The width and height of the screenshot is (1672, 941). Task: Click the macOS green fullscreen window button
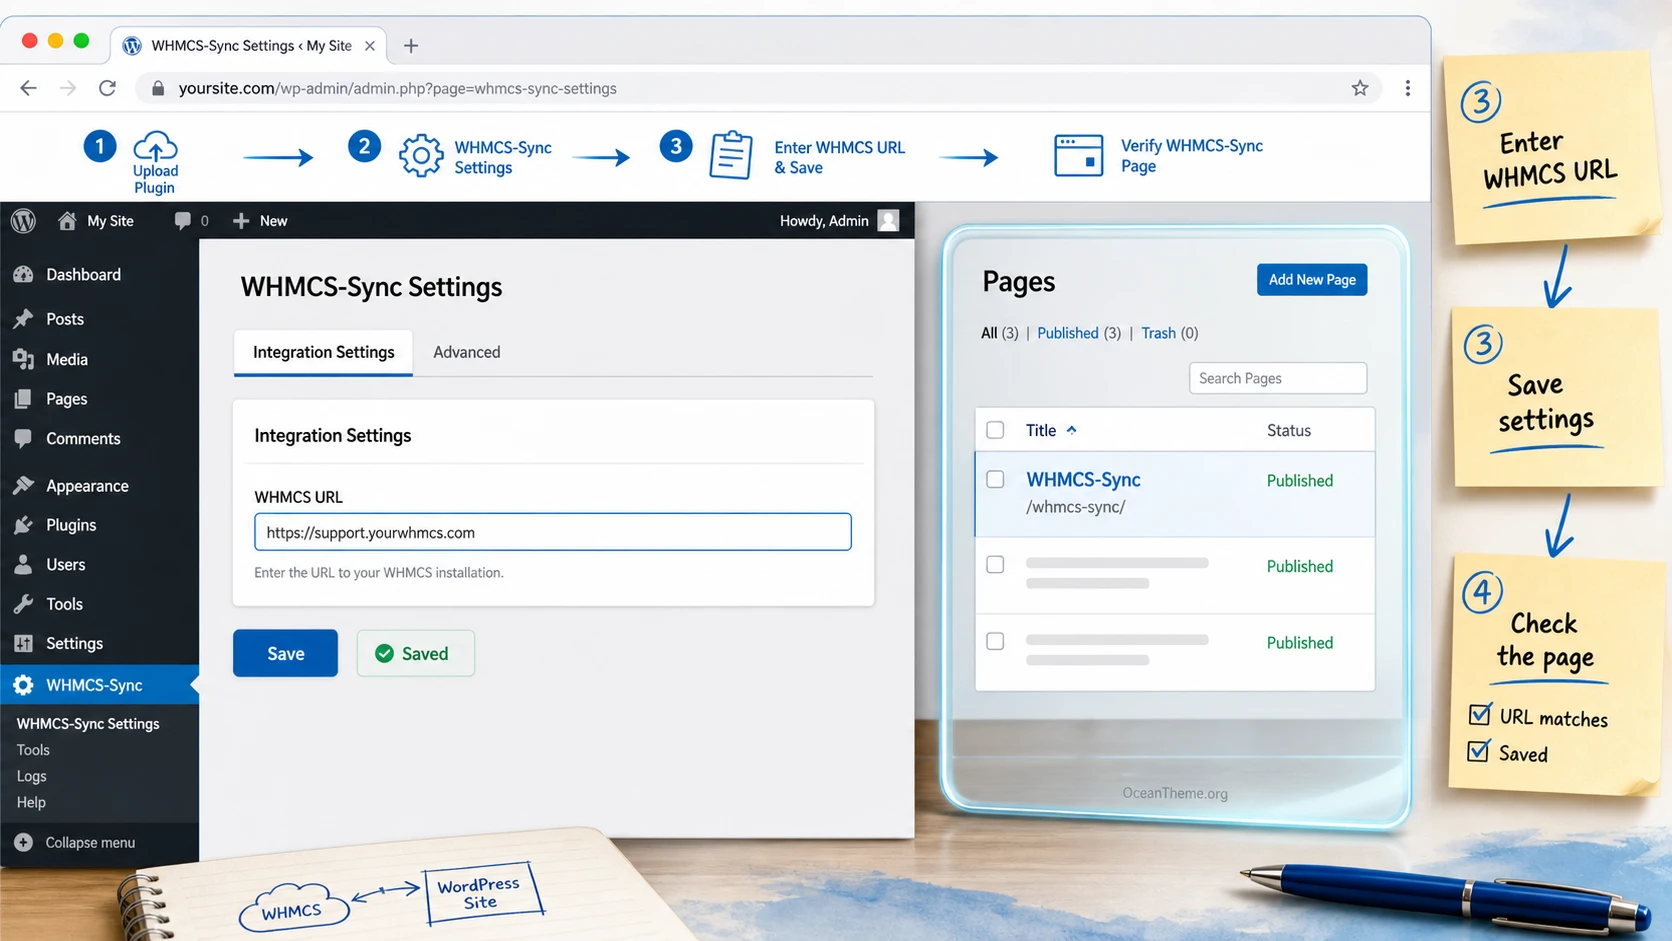pyautogui.click(x=82, y=41)
